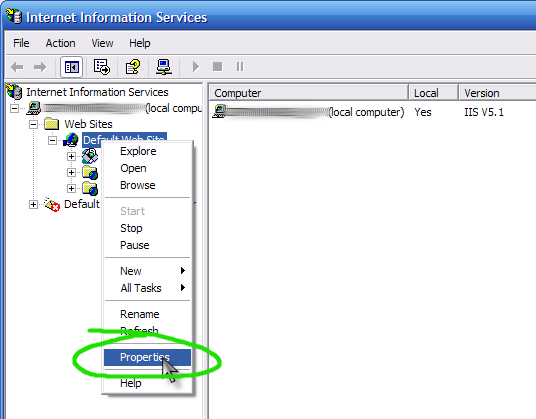Click the stopped Default SMTP server icon

[52, 204]
